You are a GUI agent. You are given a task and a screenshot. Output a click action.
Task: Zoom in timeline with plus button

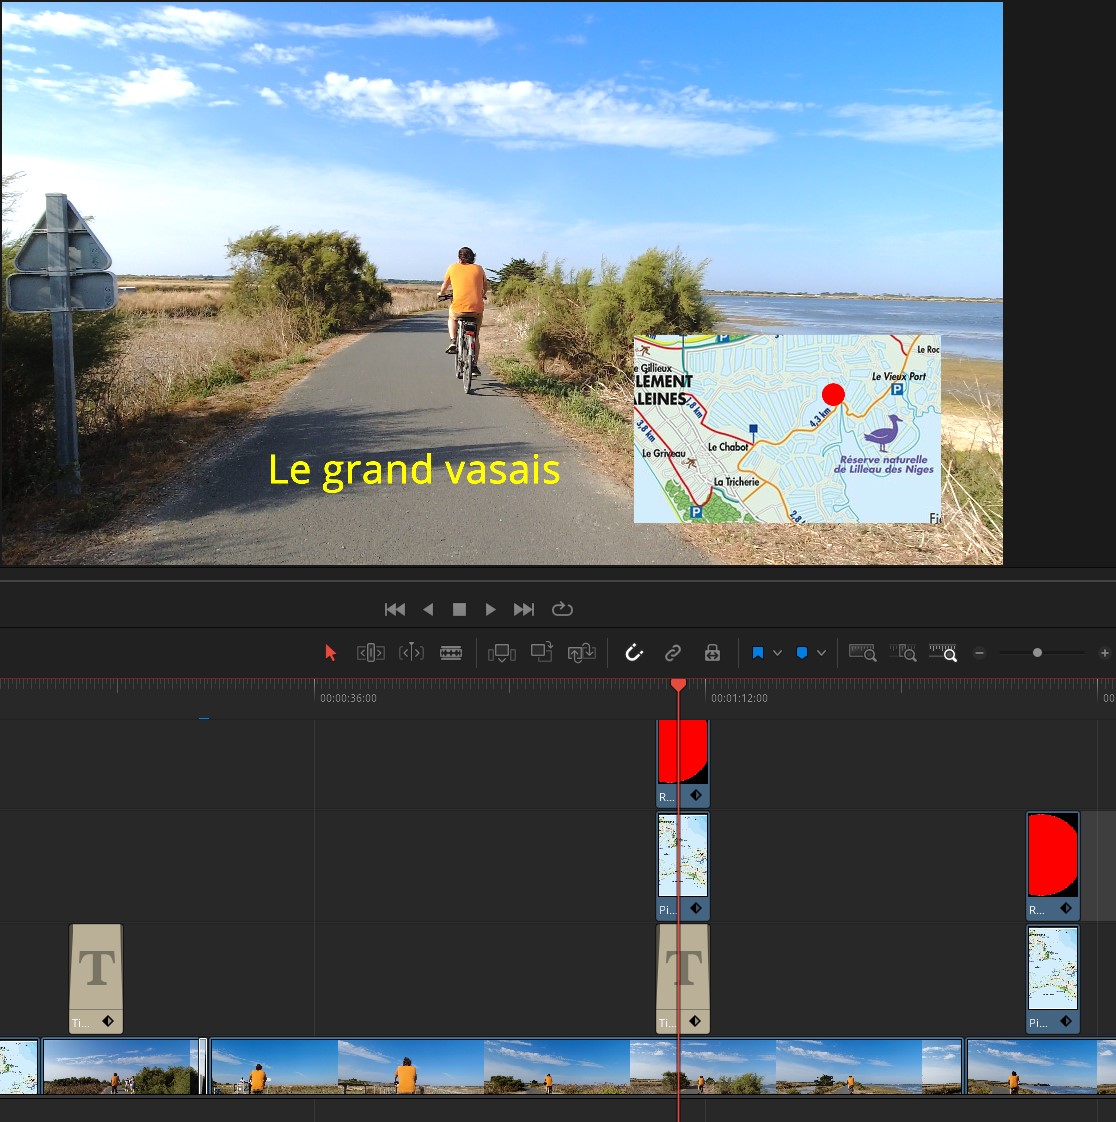tap(1105, 653)
